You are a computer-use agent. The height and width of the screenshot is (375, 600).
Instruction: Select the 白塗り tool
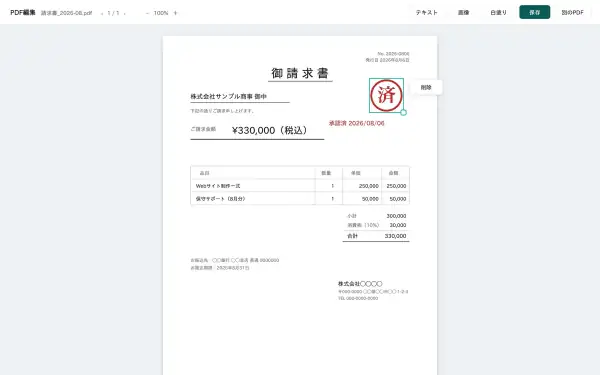498,13
